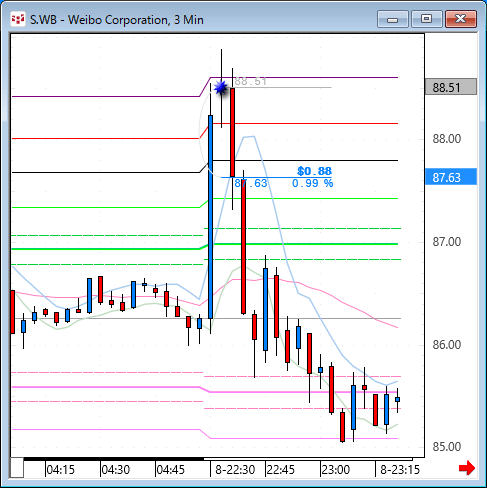Click the 04:15 time axis label
This screenshot has width=487, height=488.
point(61,470)
